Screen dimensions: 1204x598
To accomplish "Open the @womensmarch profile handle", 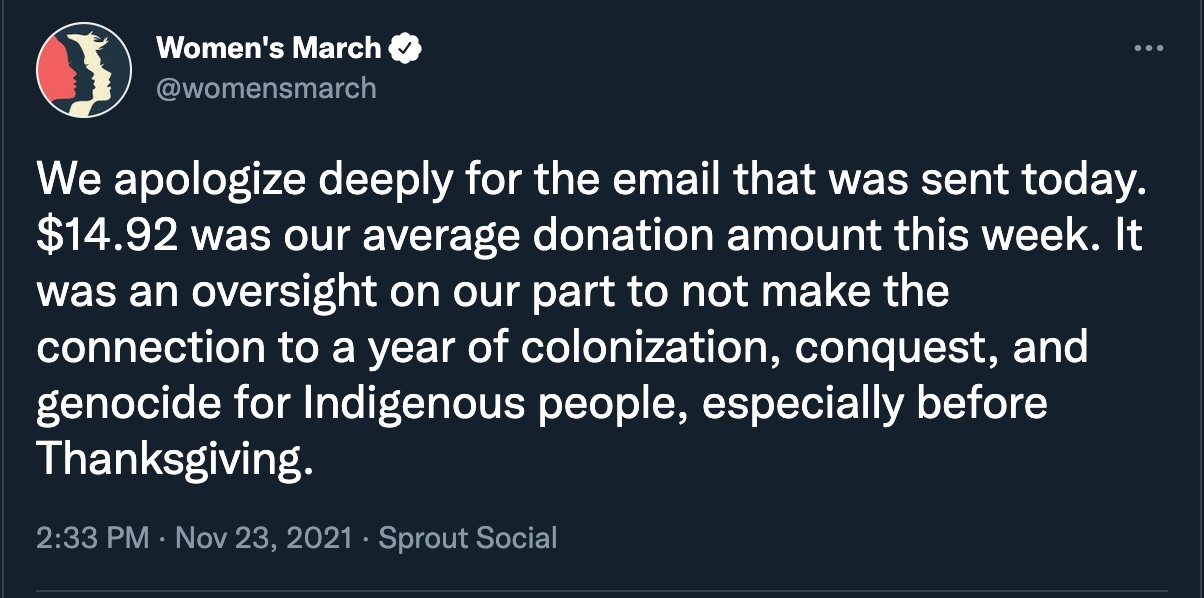I will click(x=264, y=87).
